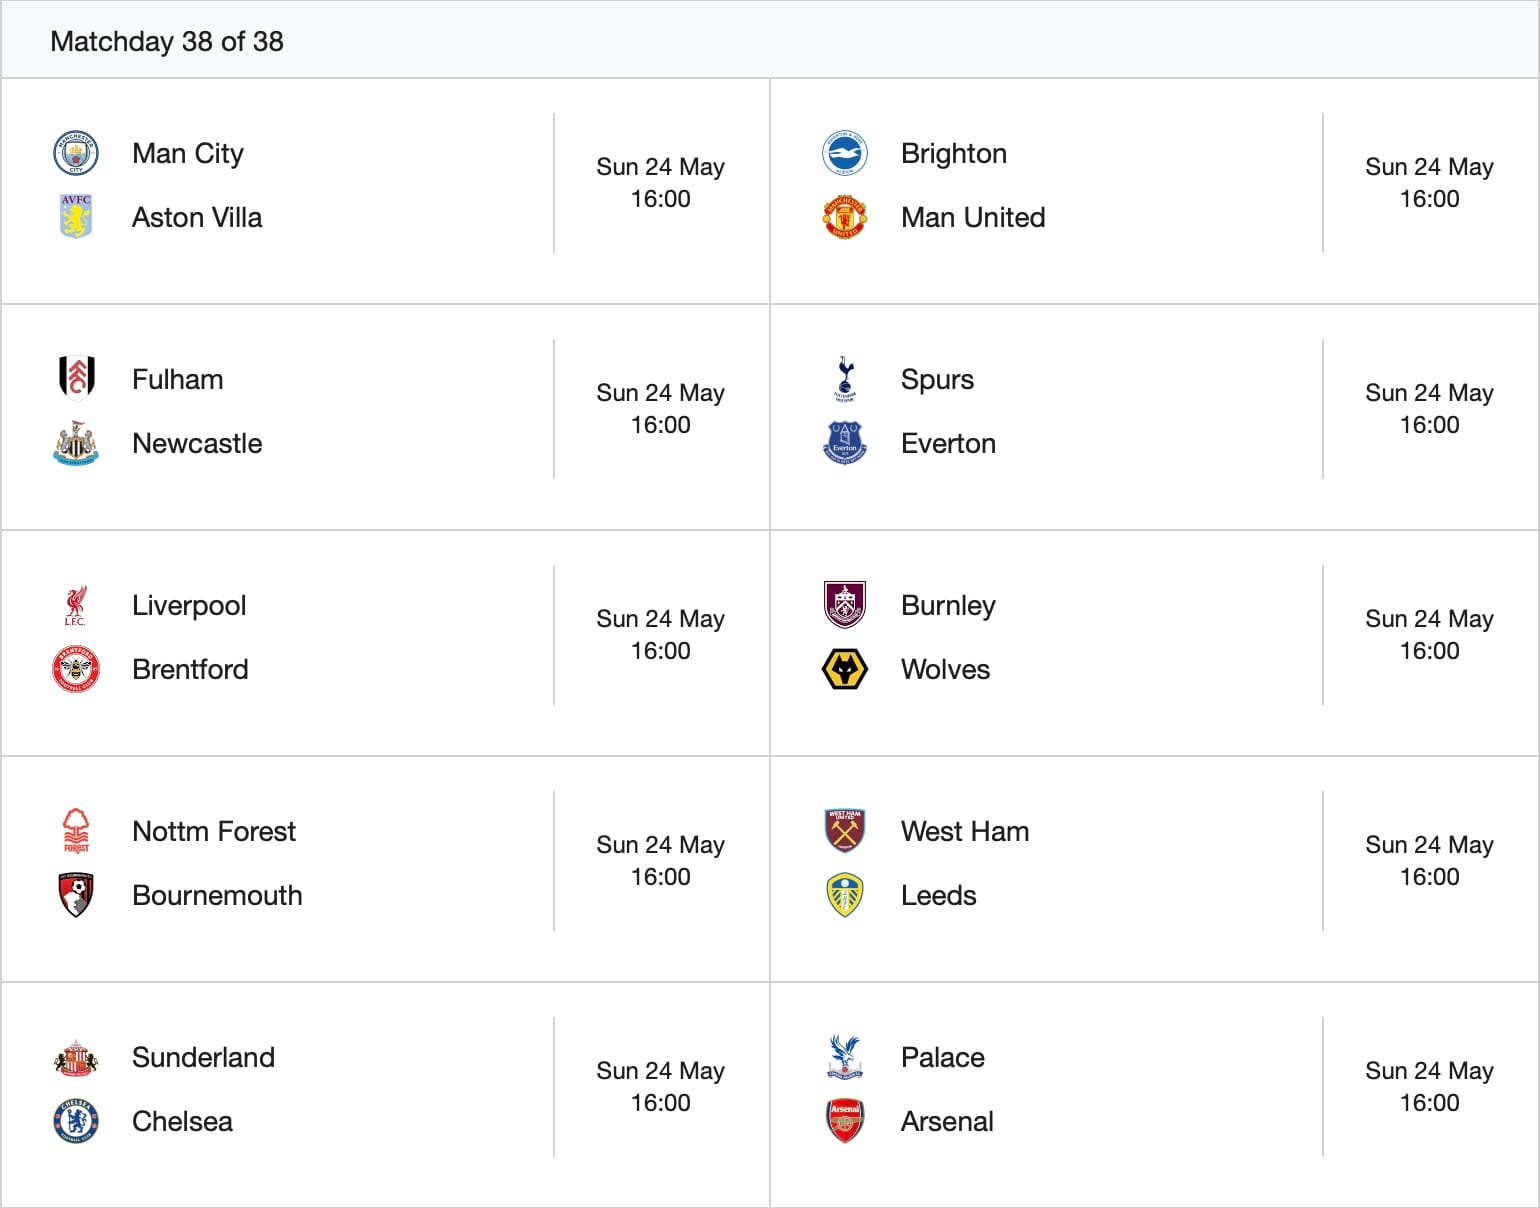
Task: Click the Man City club crest
Action: pos(76,153)
